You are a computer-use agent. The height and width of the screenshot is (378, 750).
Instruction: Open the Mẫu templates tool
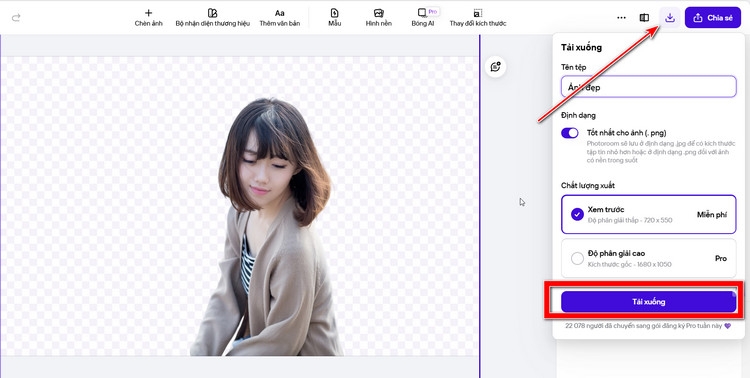pos(334,18)
